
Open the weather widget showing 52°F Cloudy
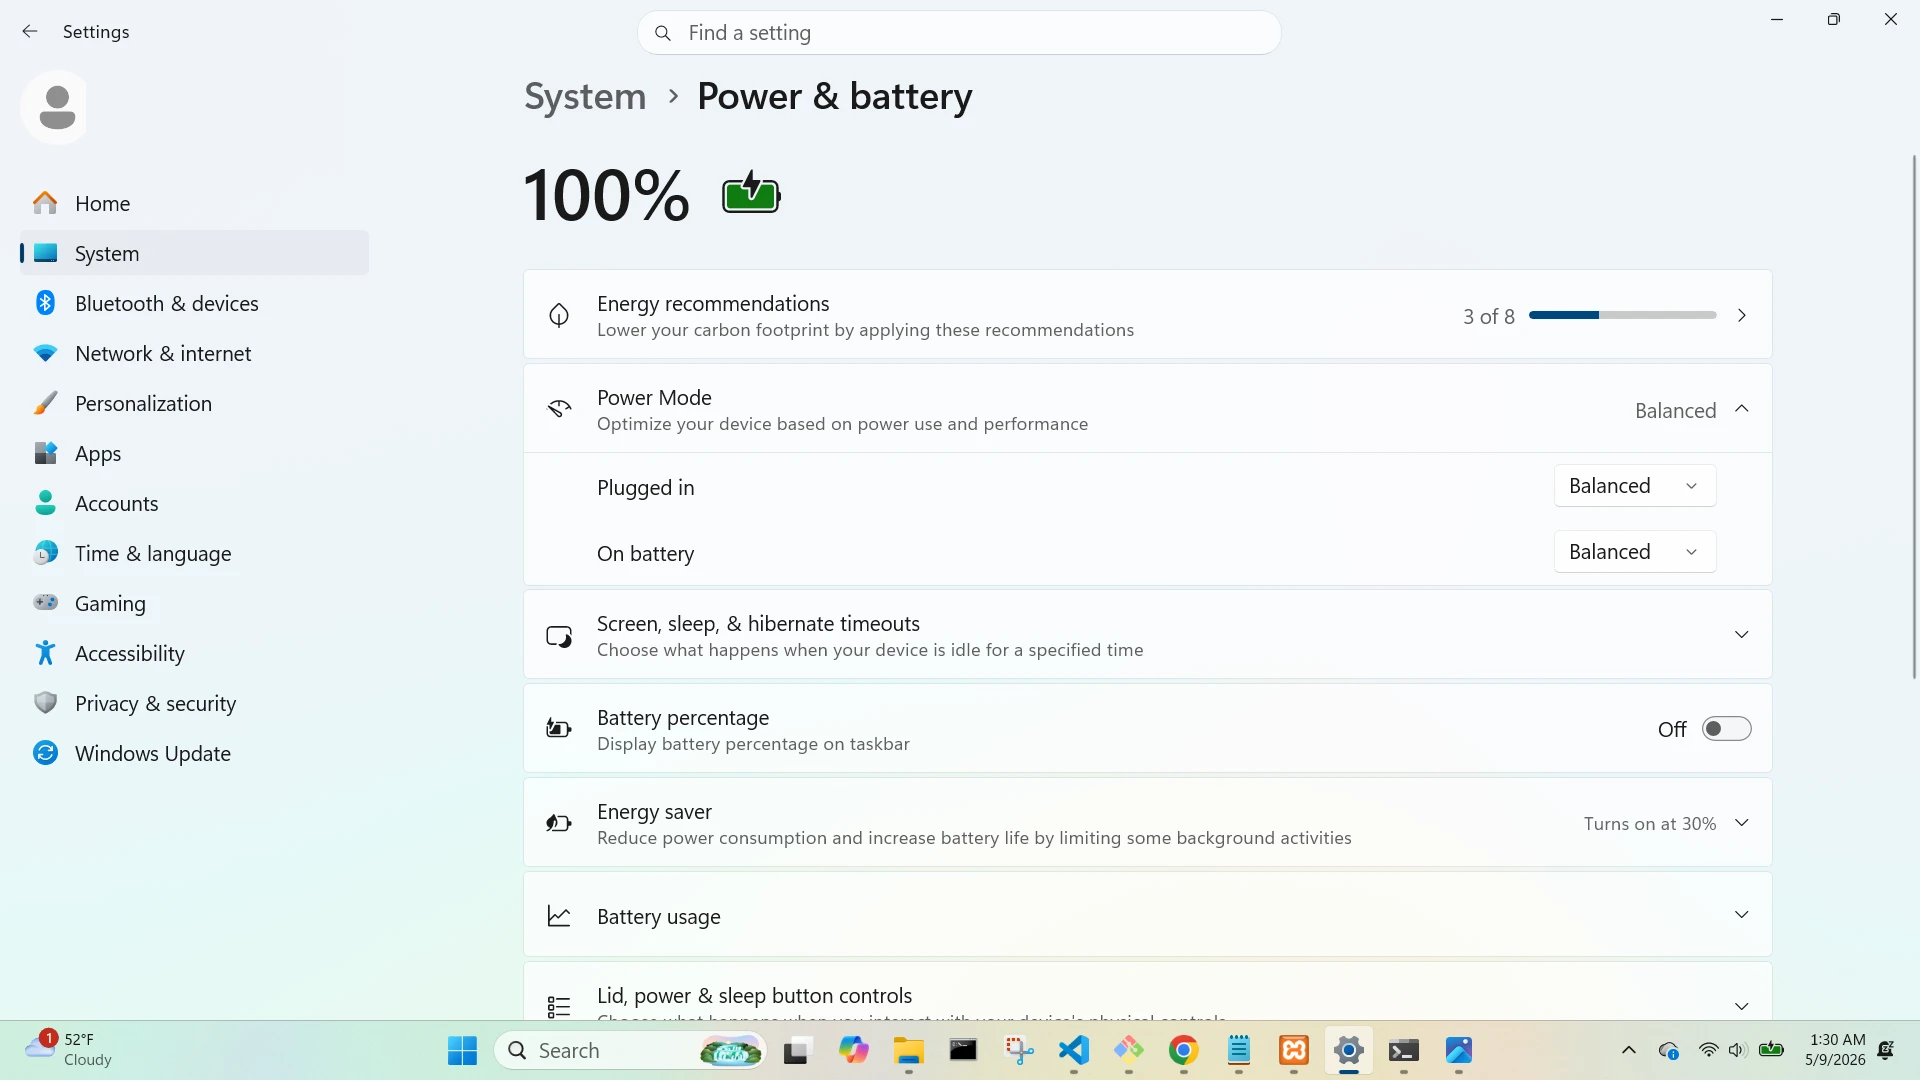(69, 1050)
